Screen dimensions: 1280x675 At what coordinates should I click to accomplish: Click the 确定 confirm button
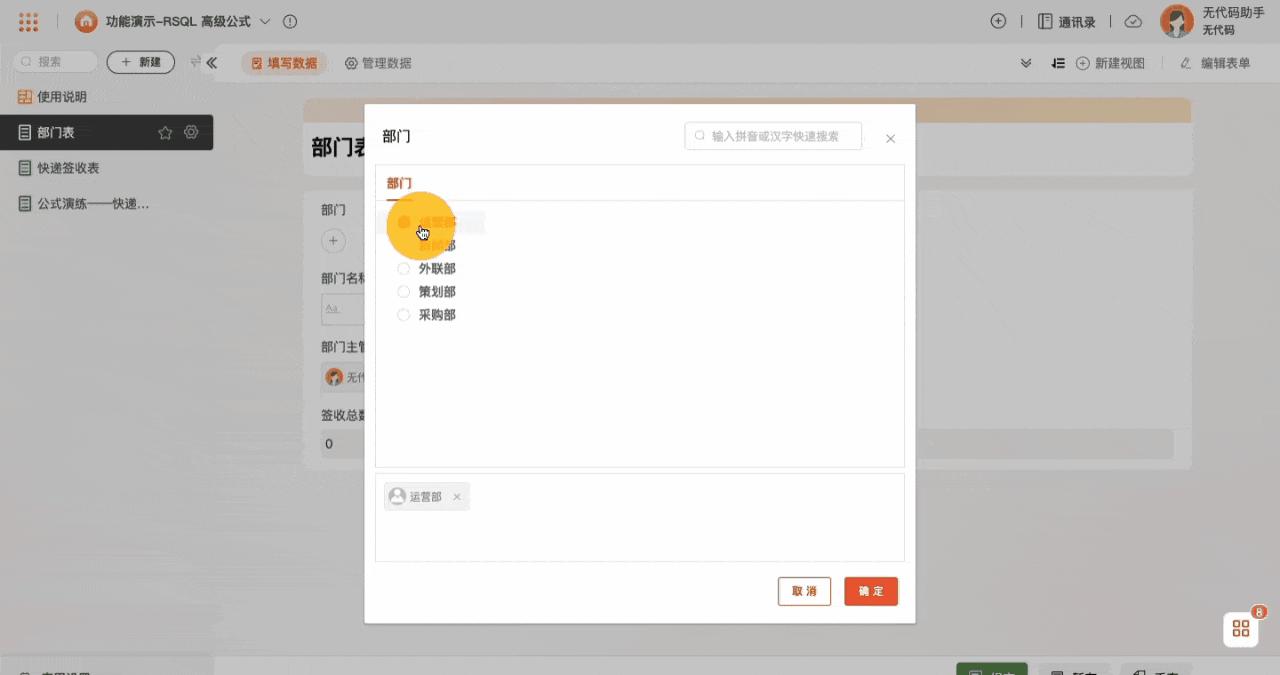coord(870,591)
